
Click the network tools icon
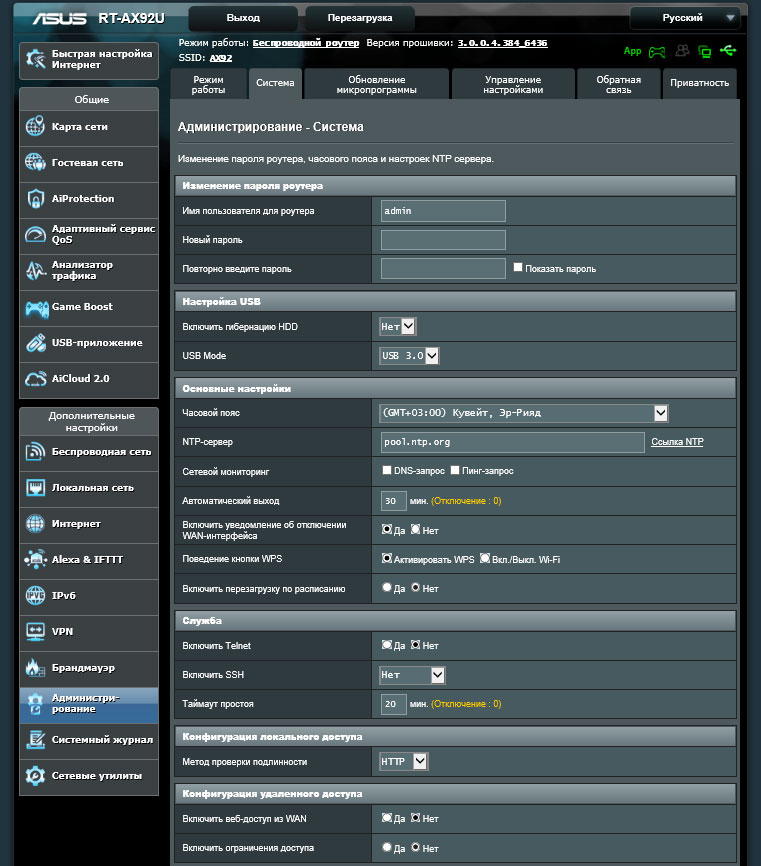[35, 775]
